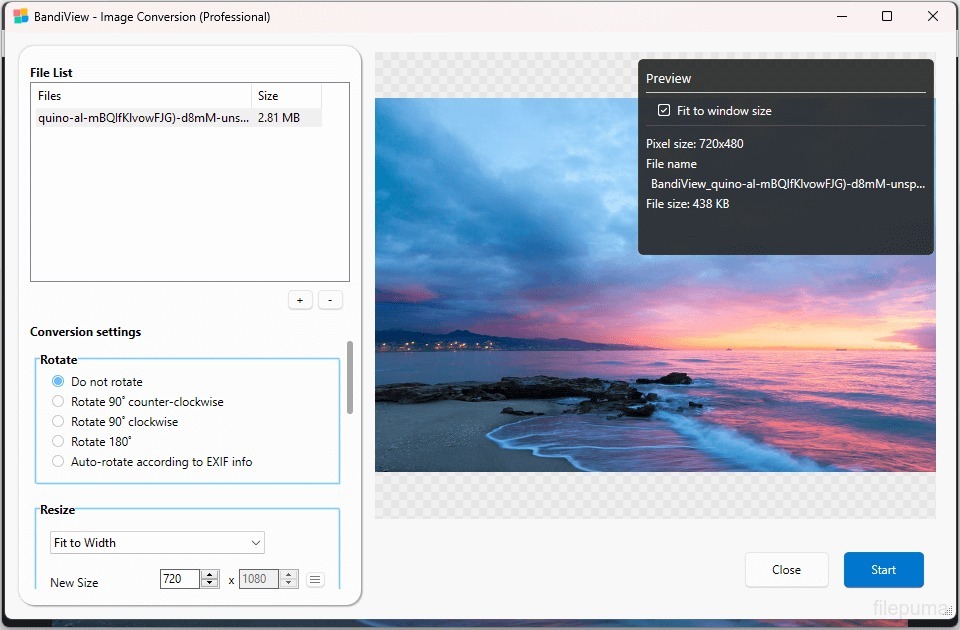Select Rotate 90° clockwise option
This screenshot has width=960, height=630.
pyautogui.click(x=58, y=422)
